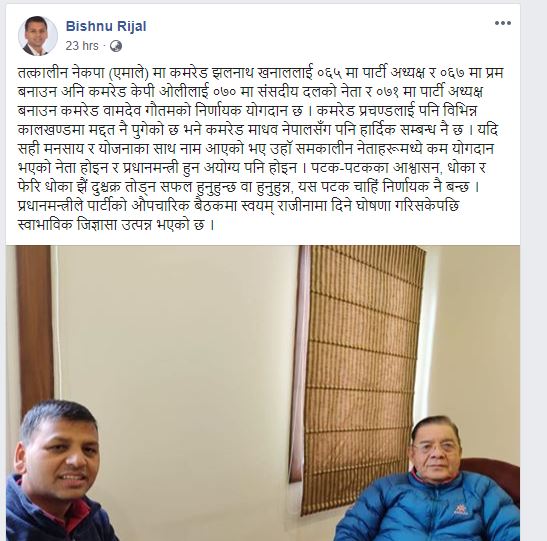Open the three-dot post options menu
Image resolution: width=547 pixels, height=541 pixels.
coord(502,23)
